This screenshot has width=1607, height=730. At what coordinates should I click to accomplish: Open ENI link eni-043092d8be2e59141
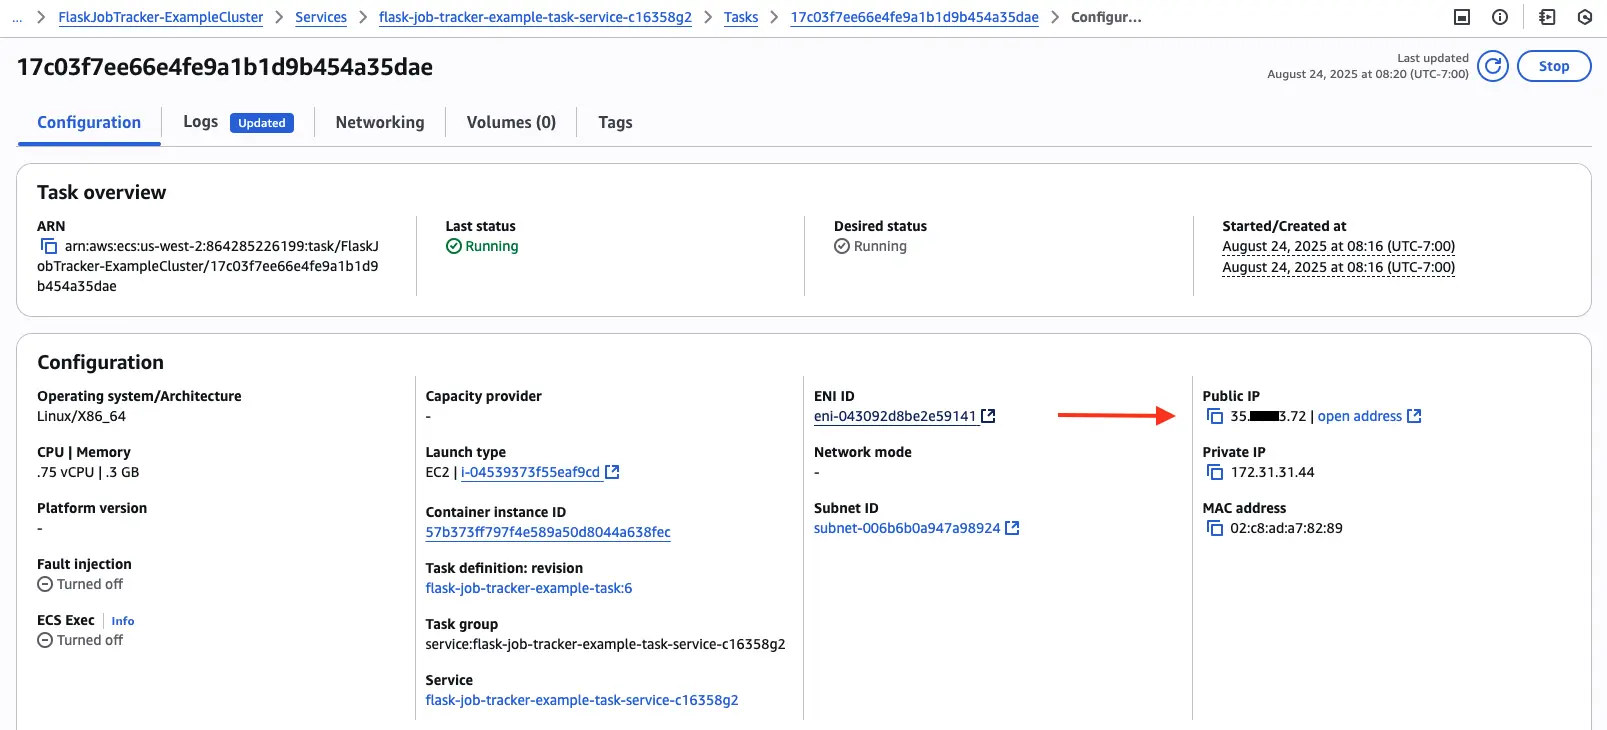pyautogui.click(x=894, y=416)
